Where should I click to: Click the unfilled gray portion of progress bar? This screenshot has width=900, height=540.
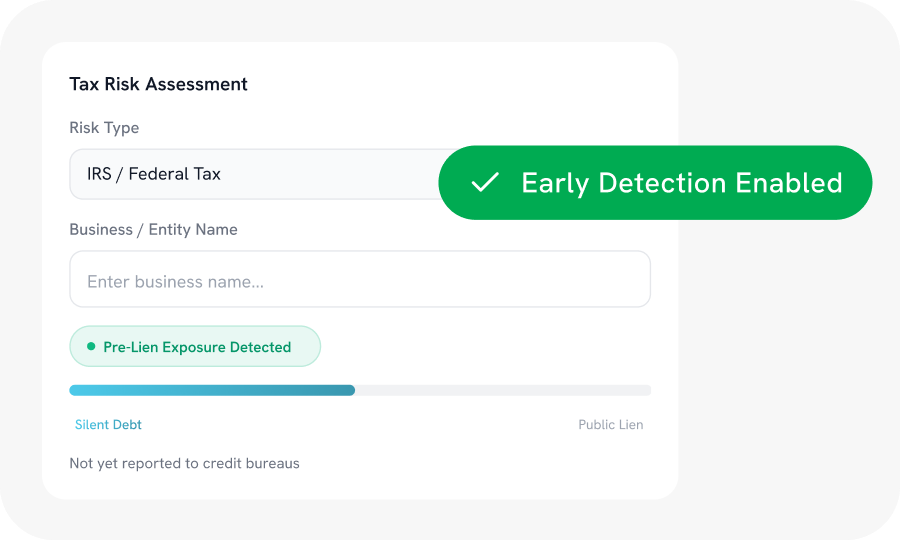(500, 390)
